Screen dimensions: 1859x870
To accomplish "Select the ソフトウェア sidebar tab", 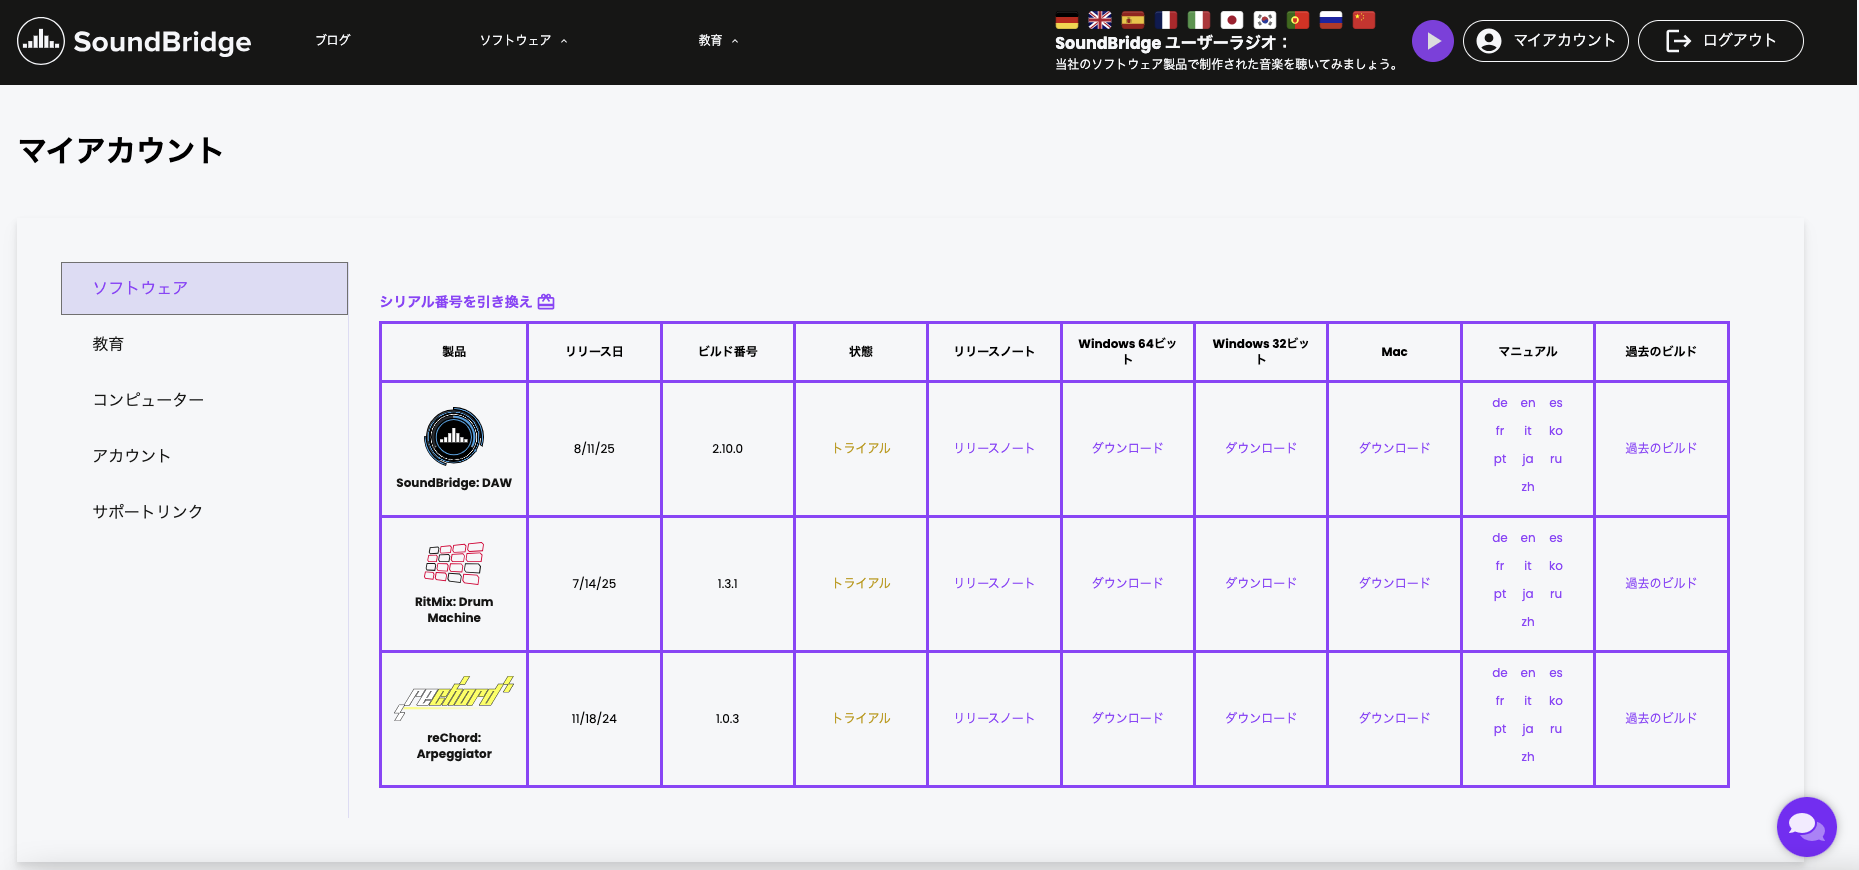I will coord(204,288).
